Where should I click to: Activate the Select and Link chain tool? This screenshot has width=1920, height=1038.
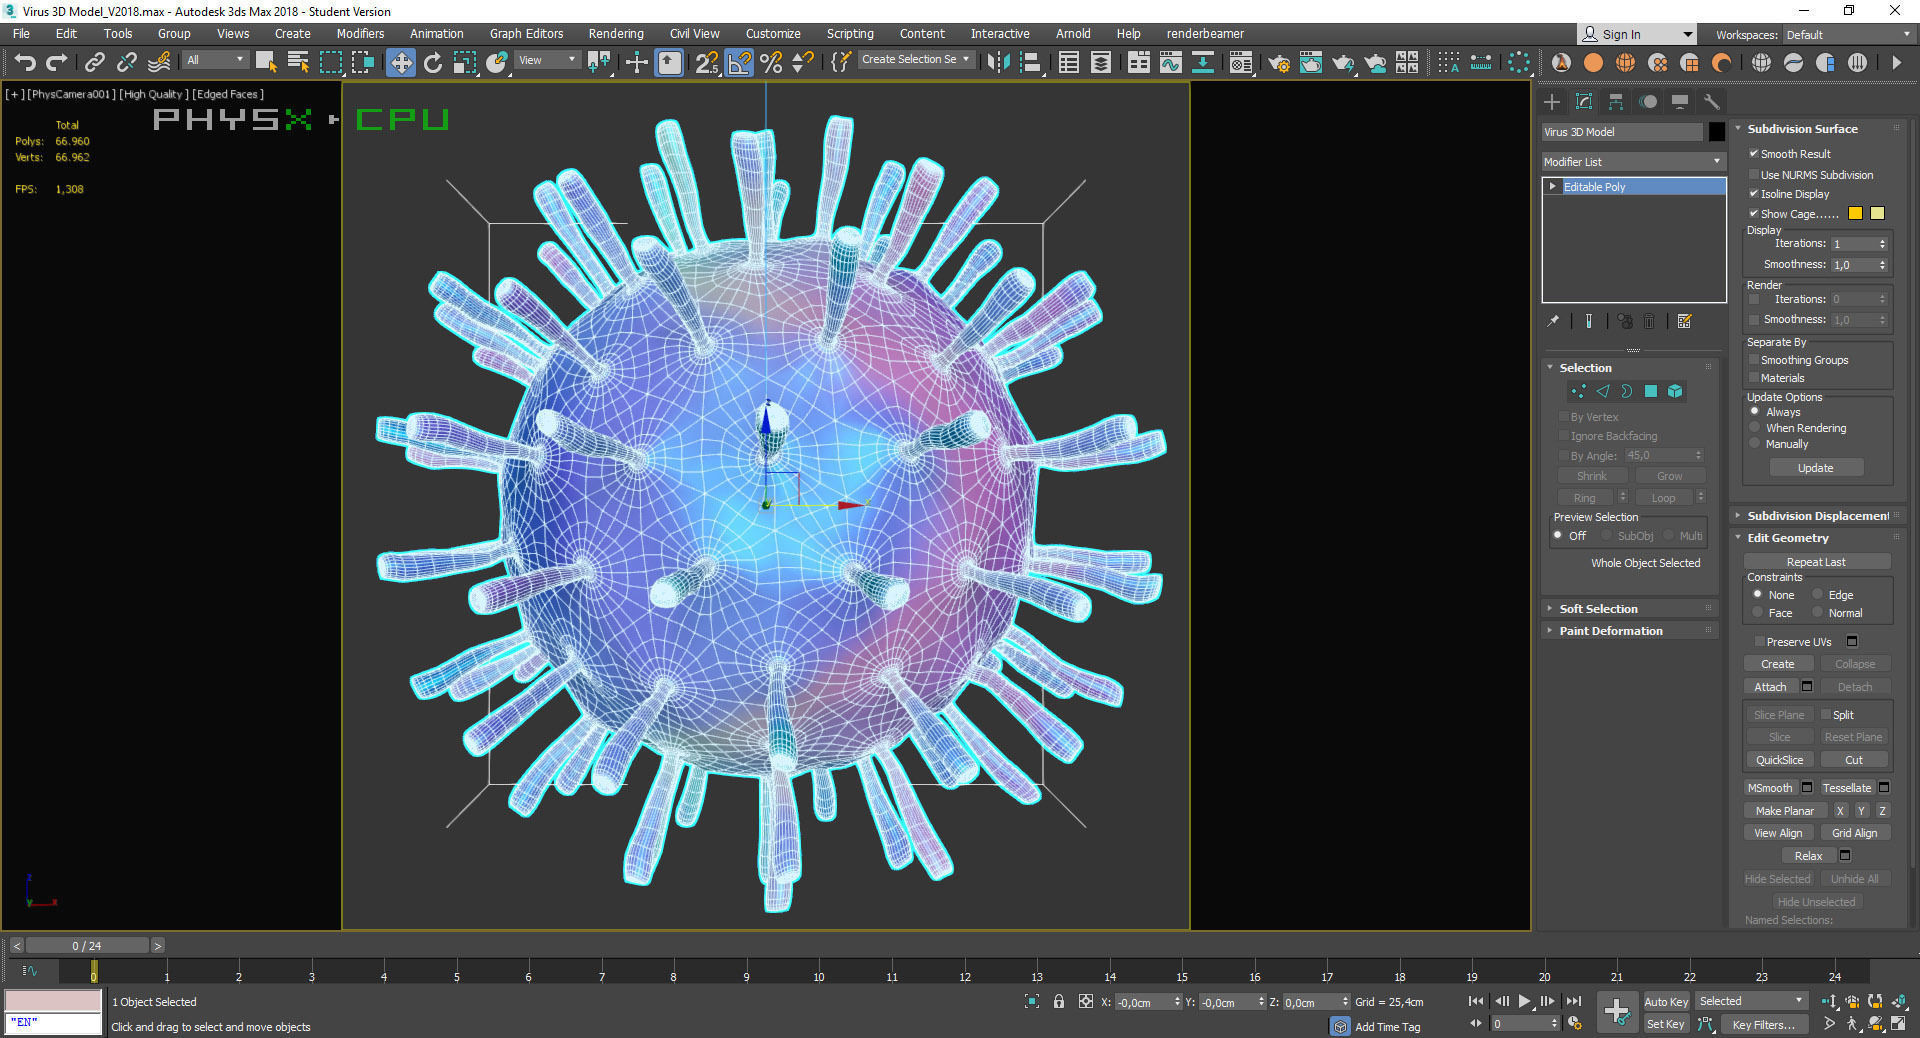tap(95, 63)
